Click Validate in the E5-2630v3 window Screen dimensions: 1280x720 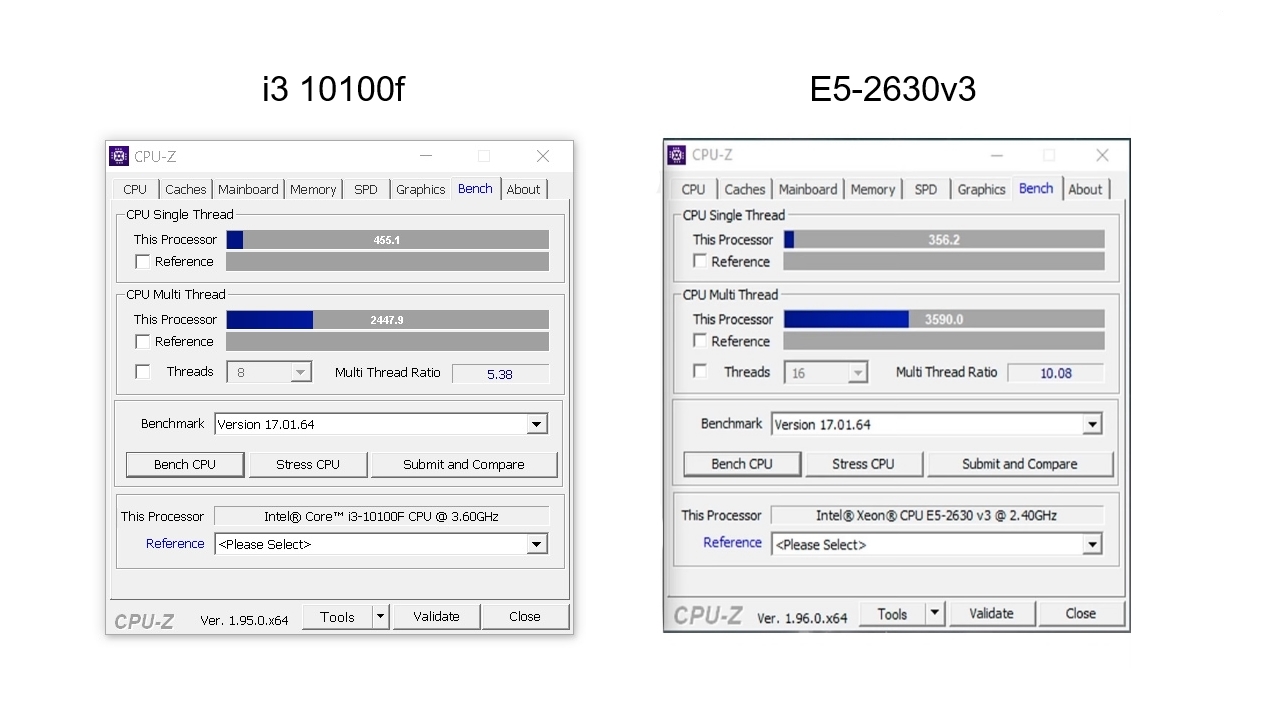(992, 613)
